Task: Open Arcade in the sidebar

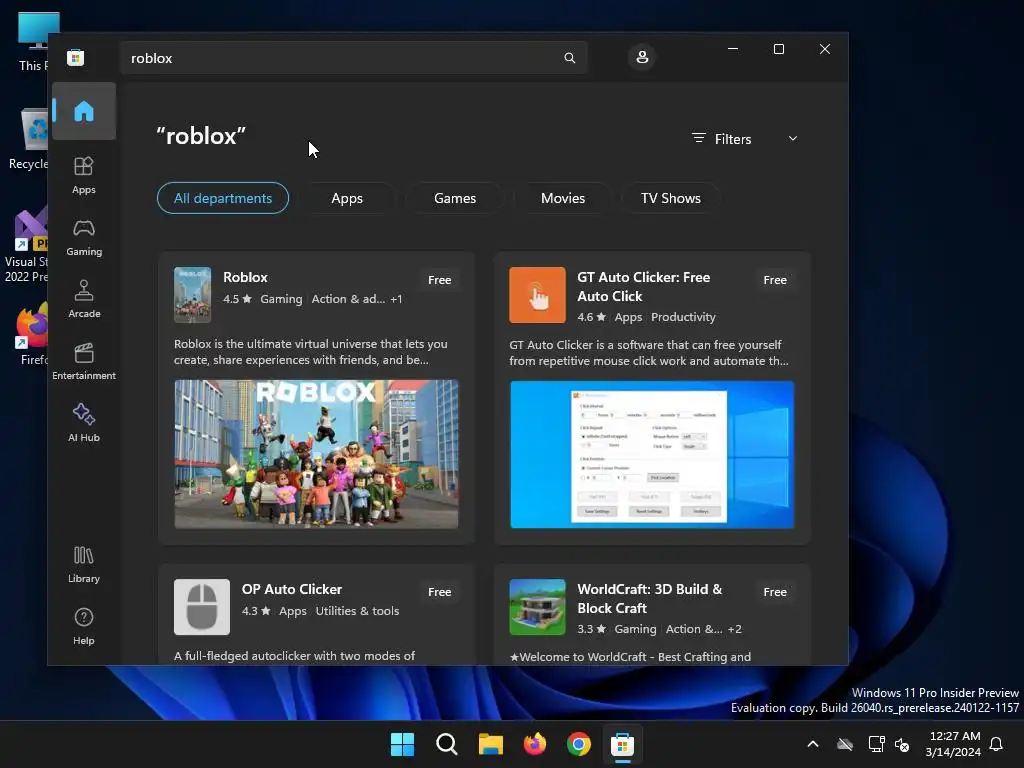Action: 84,300
